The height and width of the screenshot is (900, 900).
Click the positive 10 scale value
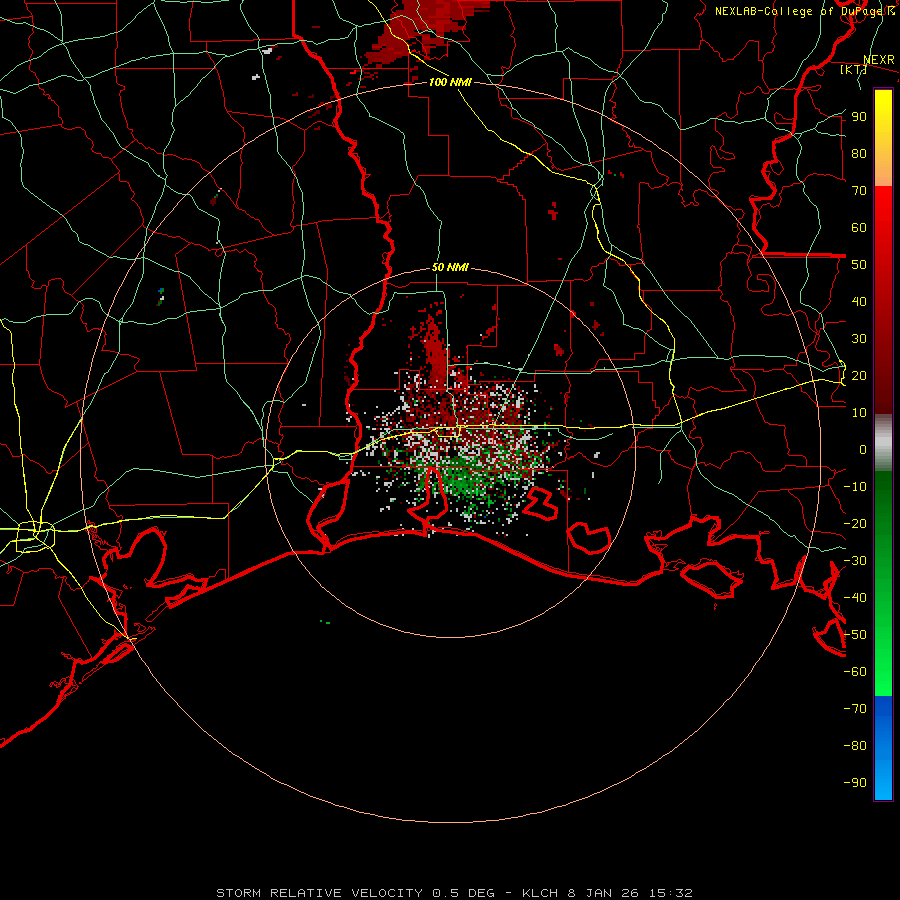click(x=859, y=413)
